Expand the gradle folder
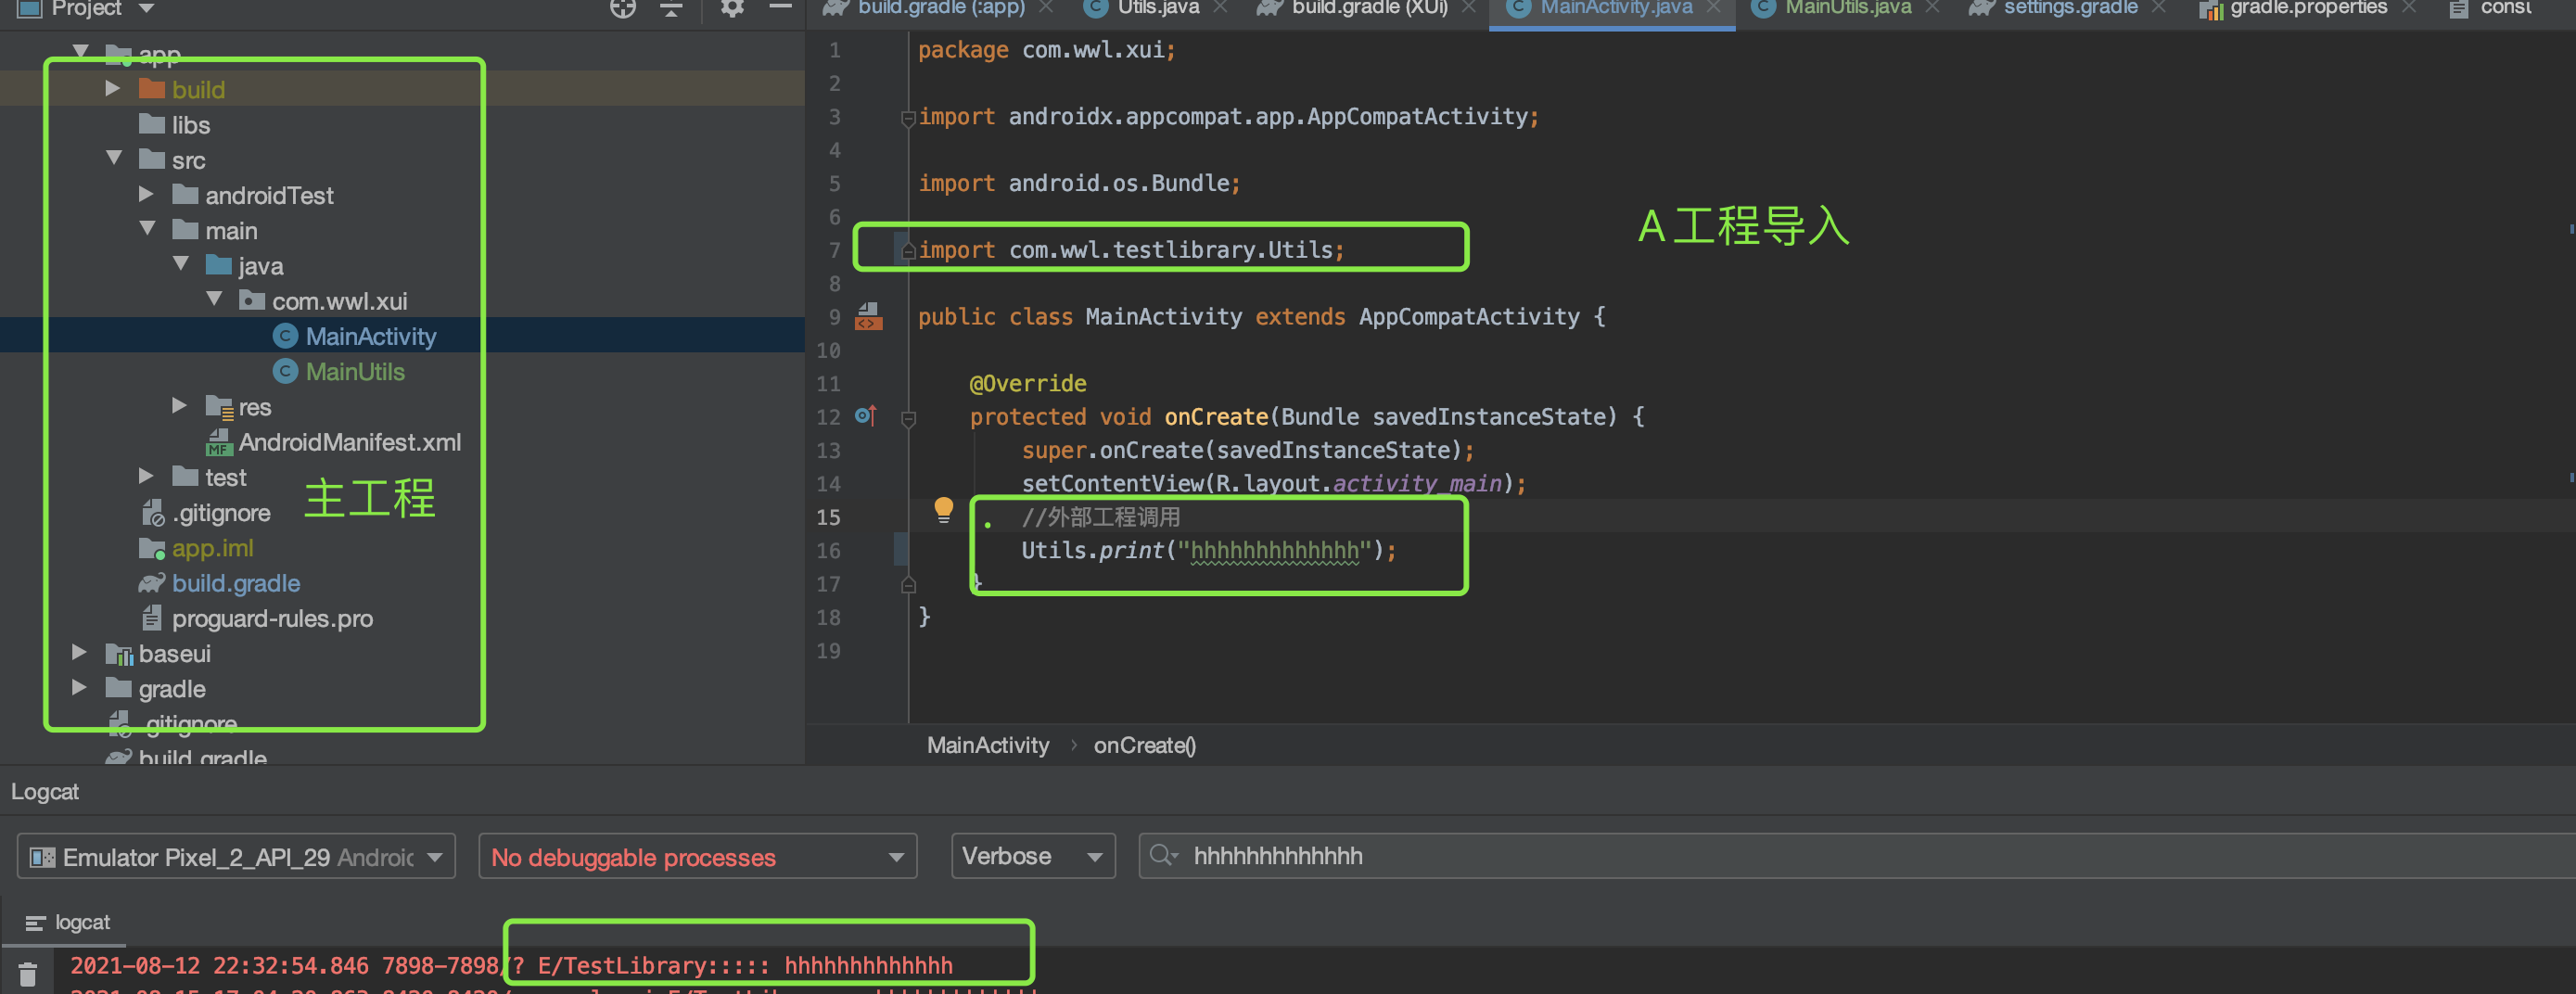The height and width of the screenshot is (994, 2576). 79,688
